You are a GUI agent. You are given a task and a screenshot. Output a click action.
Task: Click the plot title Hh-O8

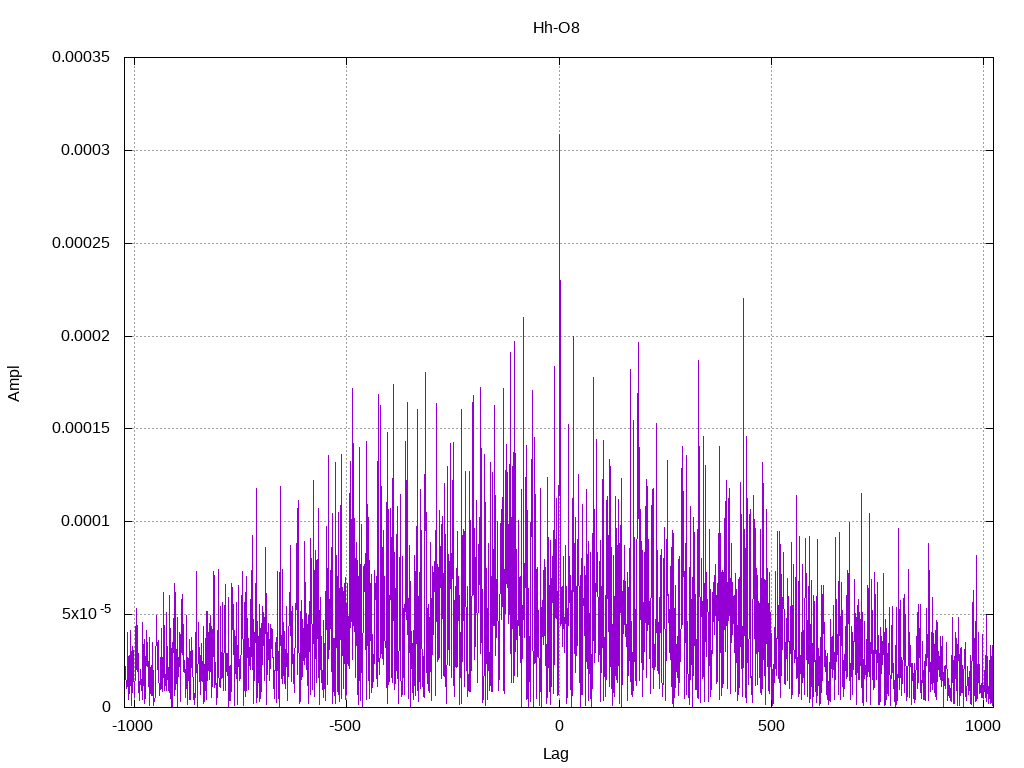(x=556, y=28)
